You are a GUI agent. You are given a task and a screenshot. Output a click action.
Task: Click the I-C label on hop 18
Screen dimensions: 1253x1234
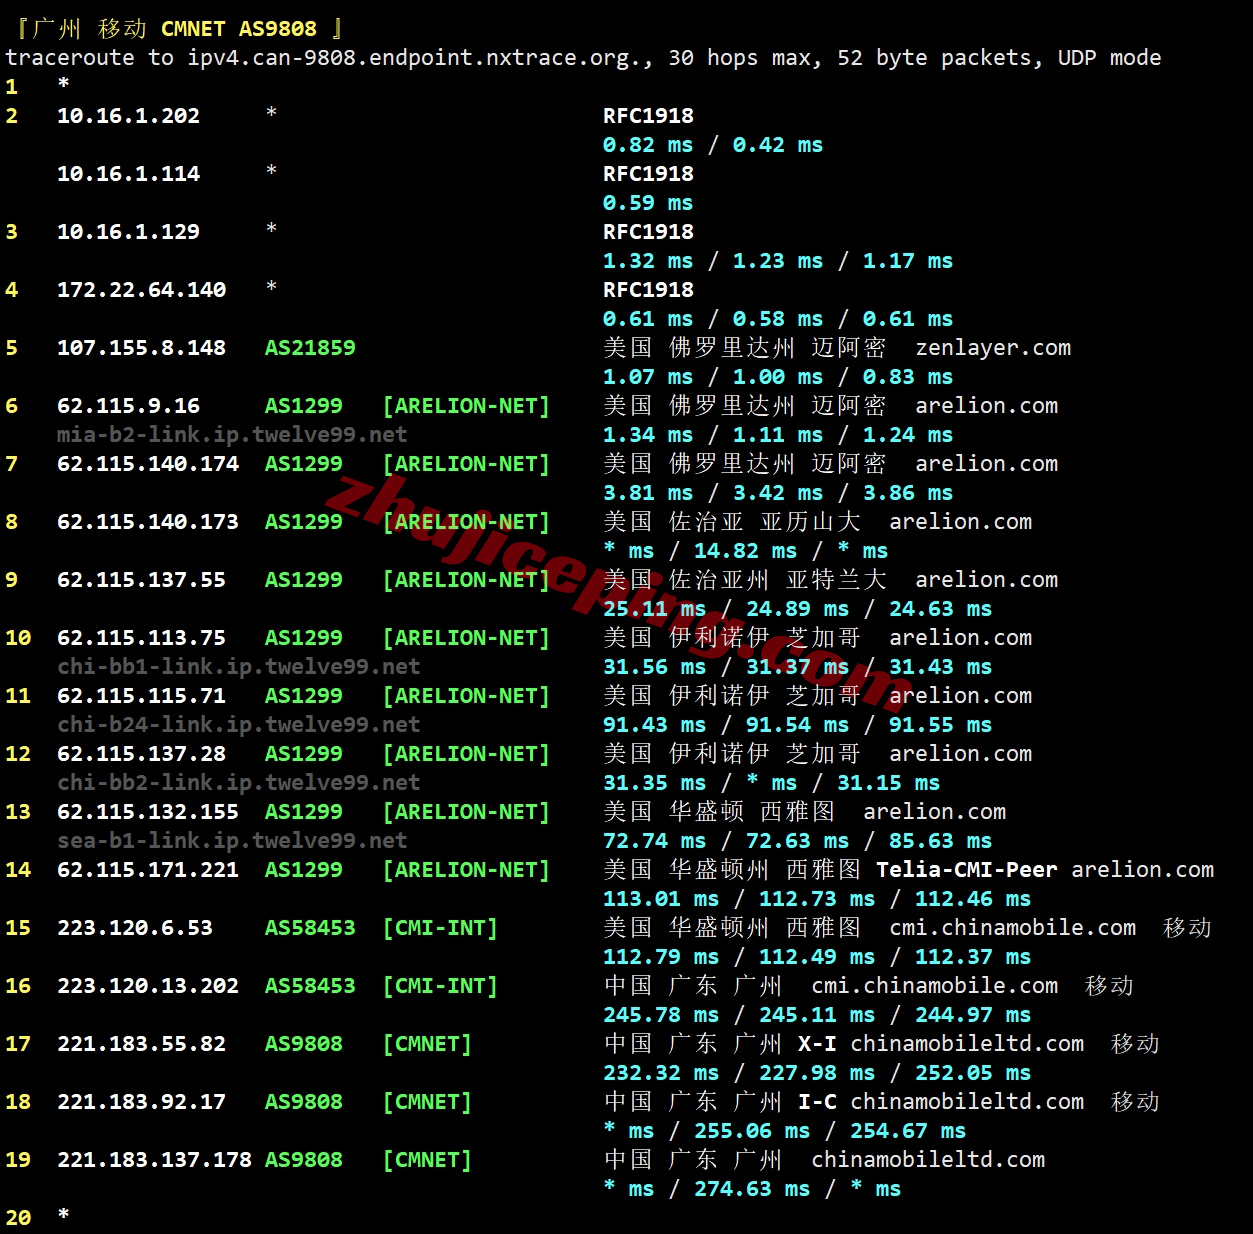(x=817, y=1102)
